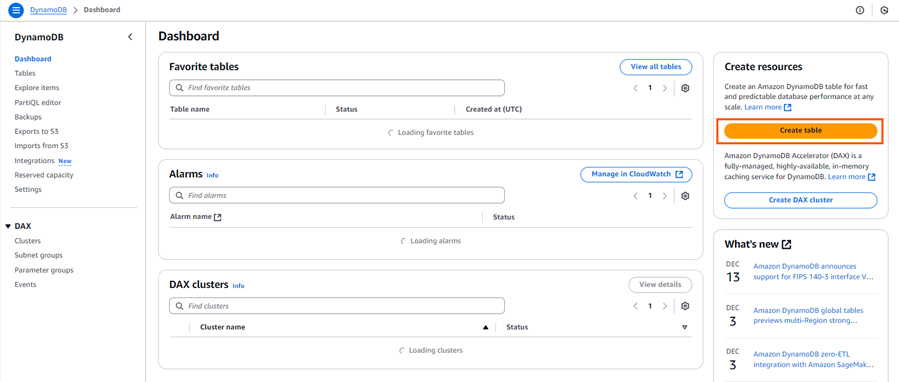Click the Cluster name column header
Image resolution: width=899 pixels, height=382 pixels.
click(222, 328)
